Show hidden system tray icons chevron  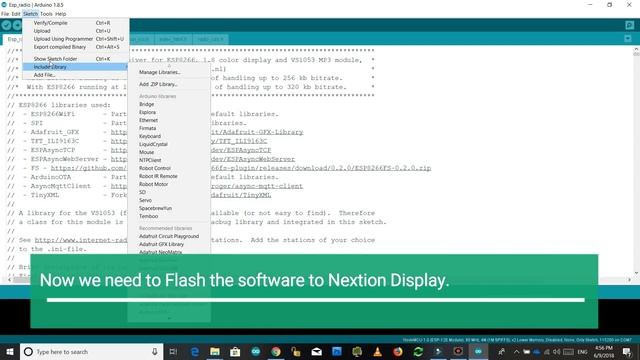(x=516, y=351)
